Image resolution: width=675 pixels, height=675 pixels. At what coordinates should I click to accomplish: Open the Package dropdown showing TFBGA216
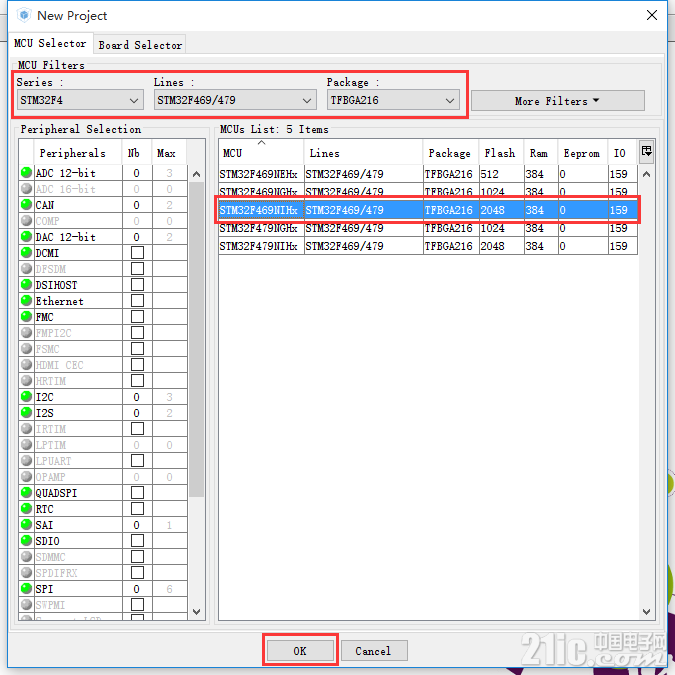[x=393, y=100]
